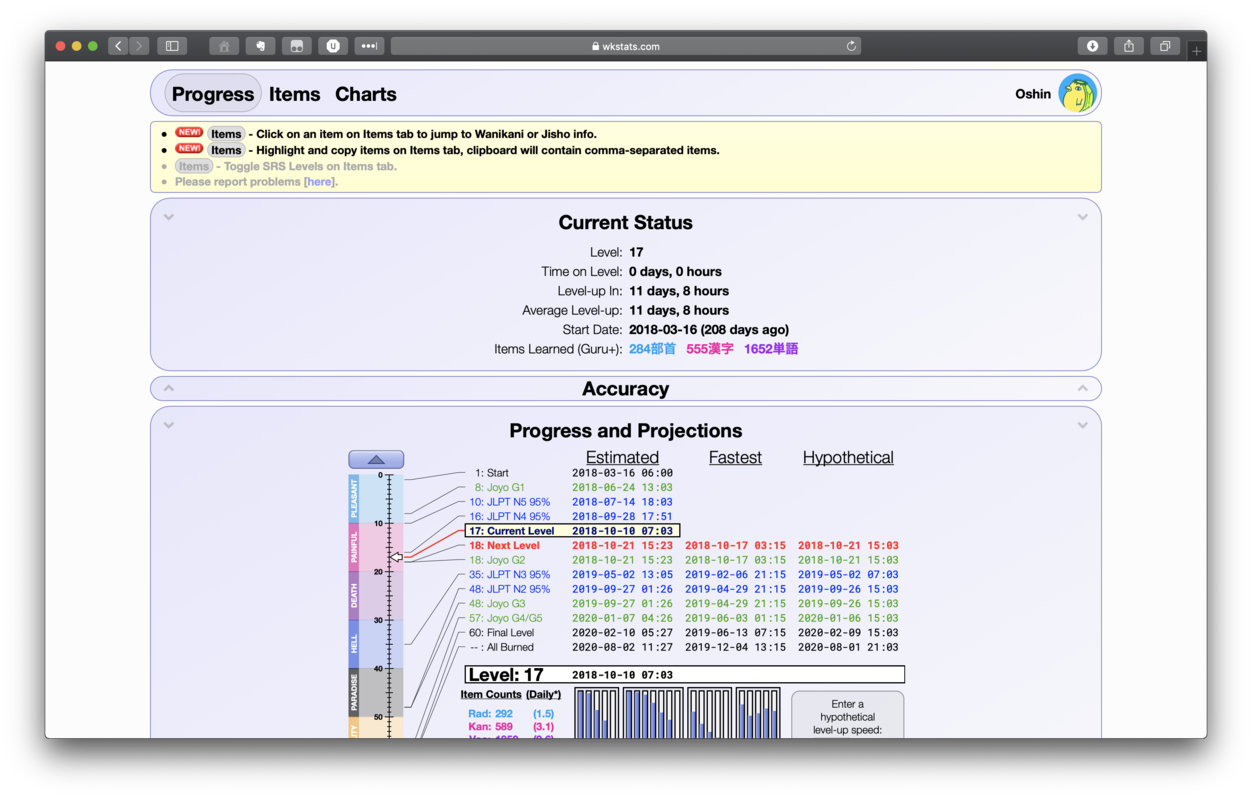Click the 48: JLPT N2 95% milestone
The width and height of the screenshot is (1252, 798).
[510, 589]
